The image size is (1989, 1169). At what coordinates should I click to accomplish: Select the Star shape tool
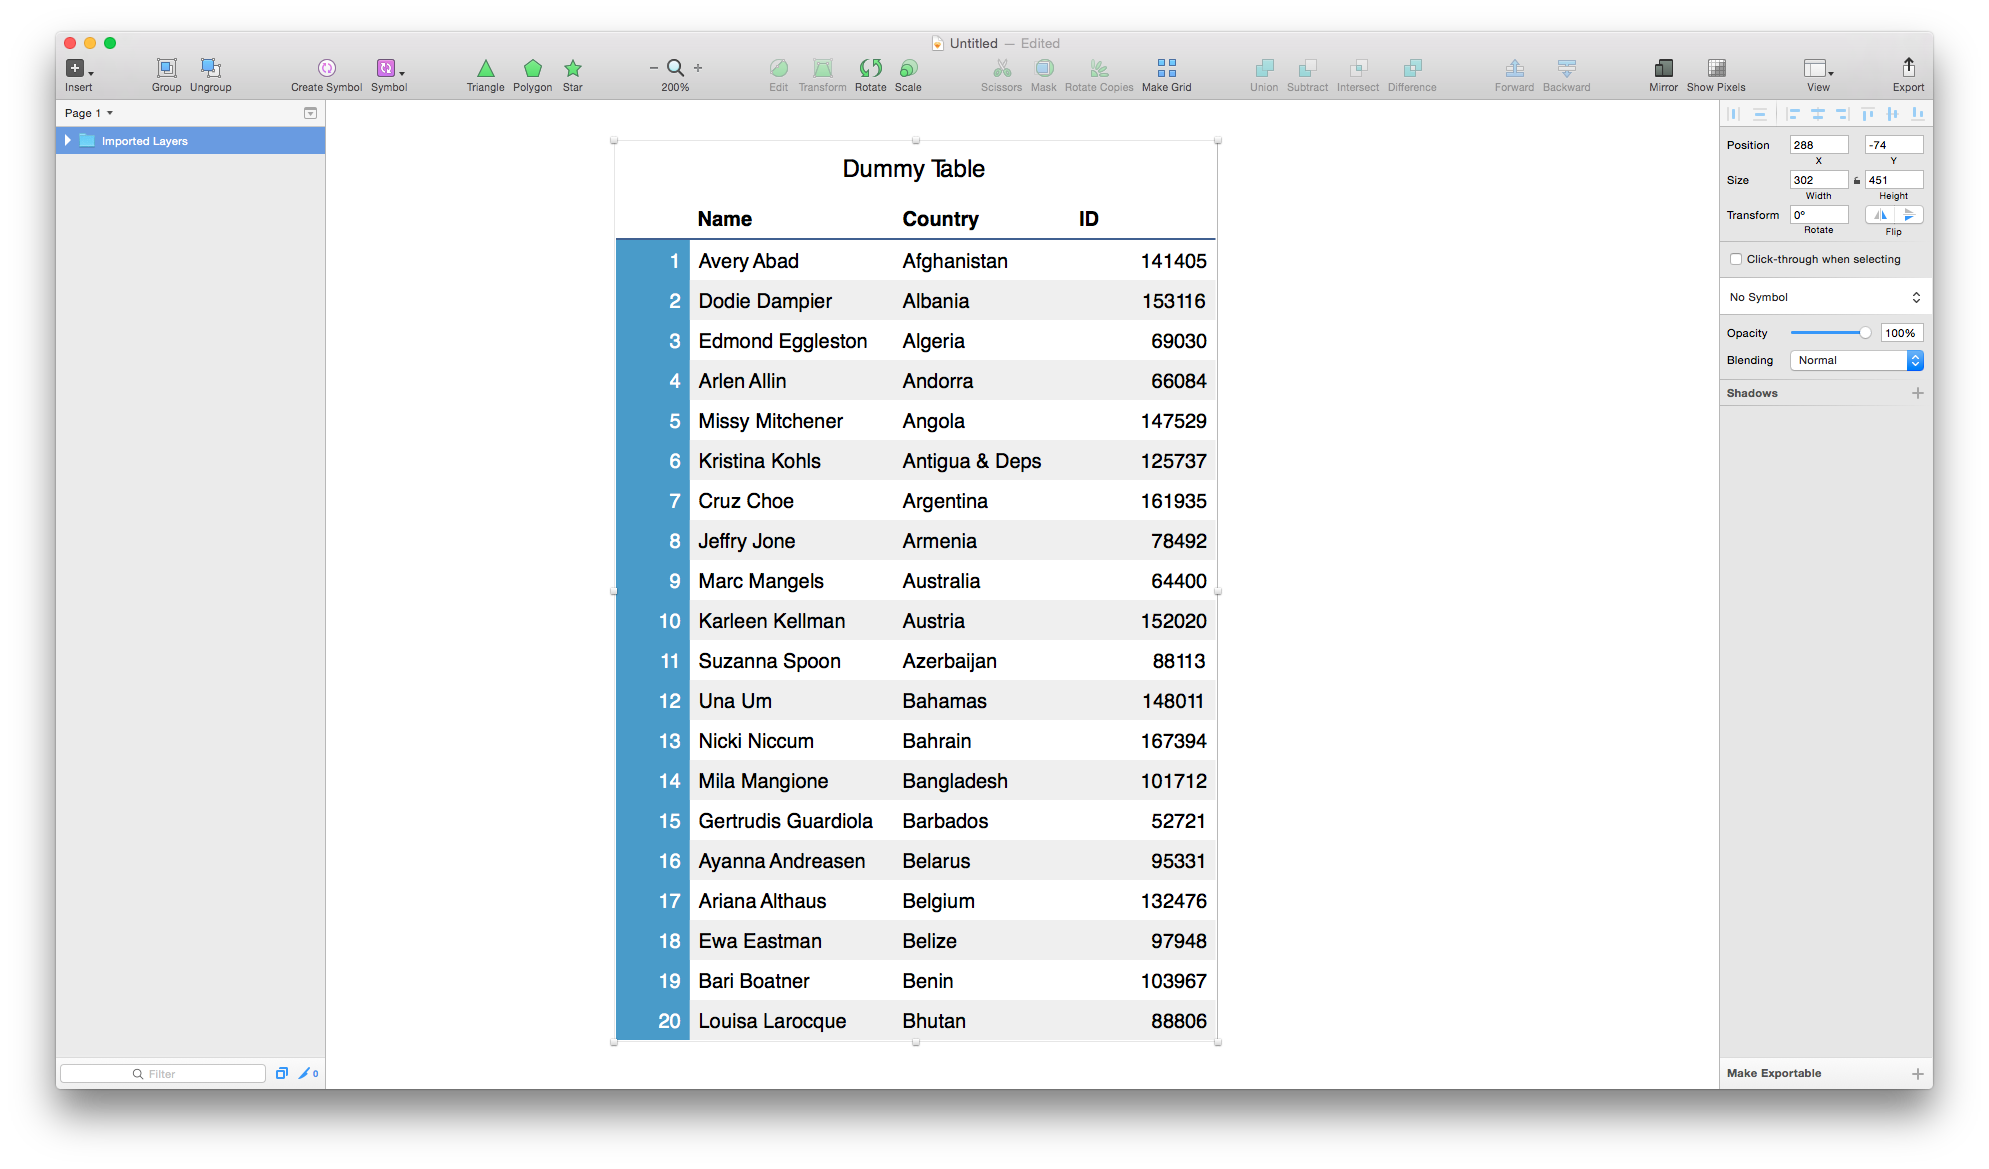[x=572, y=69]
